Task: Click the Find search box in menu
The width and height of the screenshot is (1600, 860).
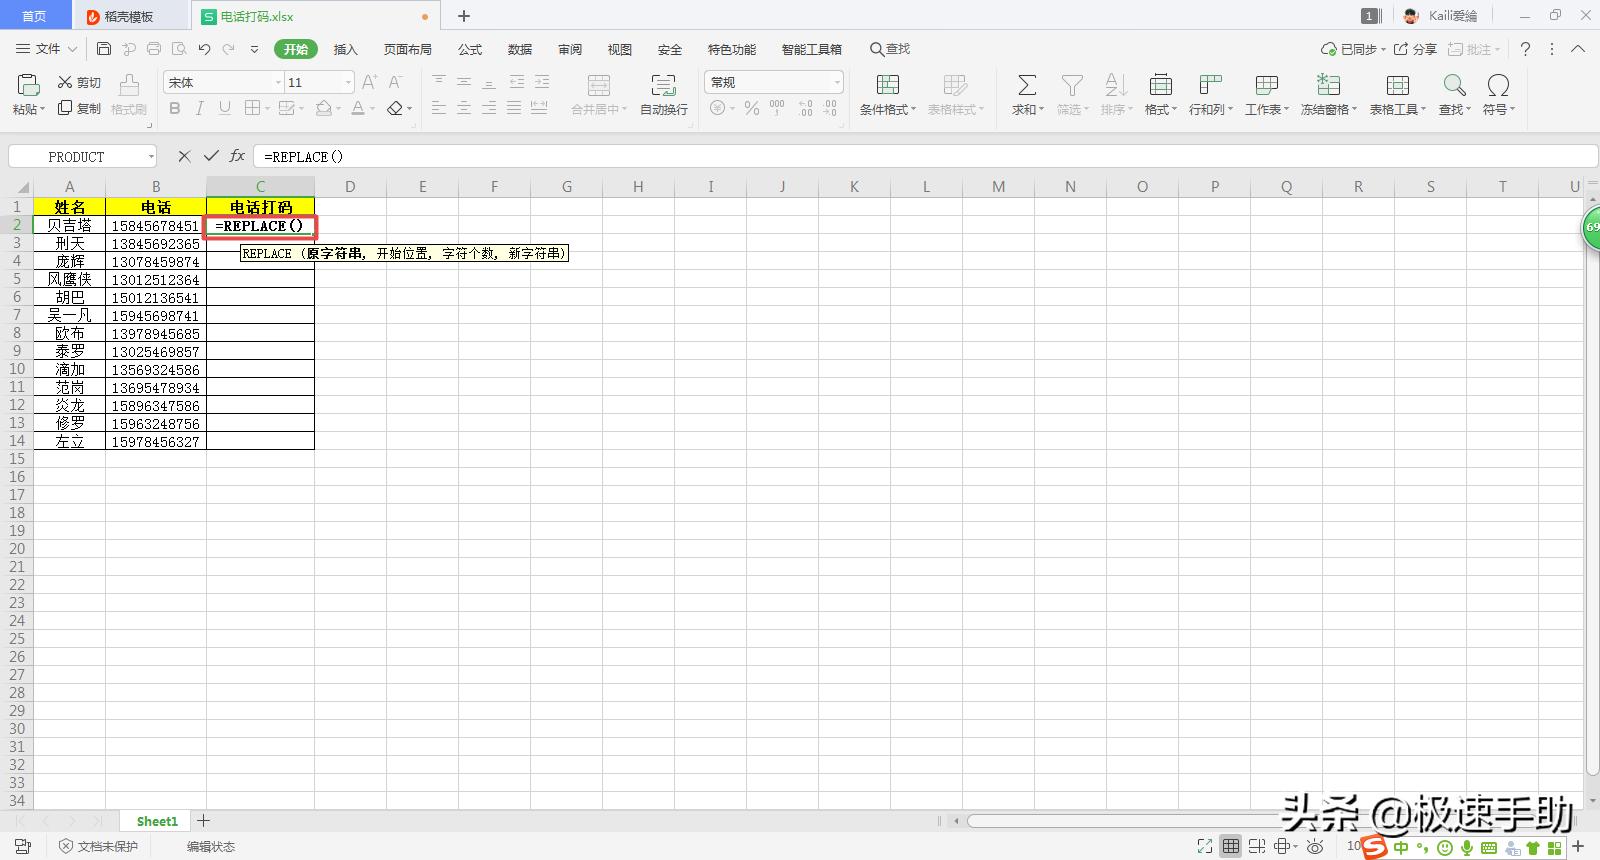Action: (890, 49)
